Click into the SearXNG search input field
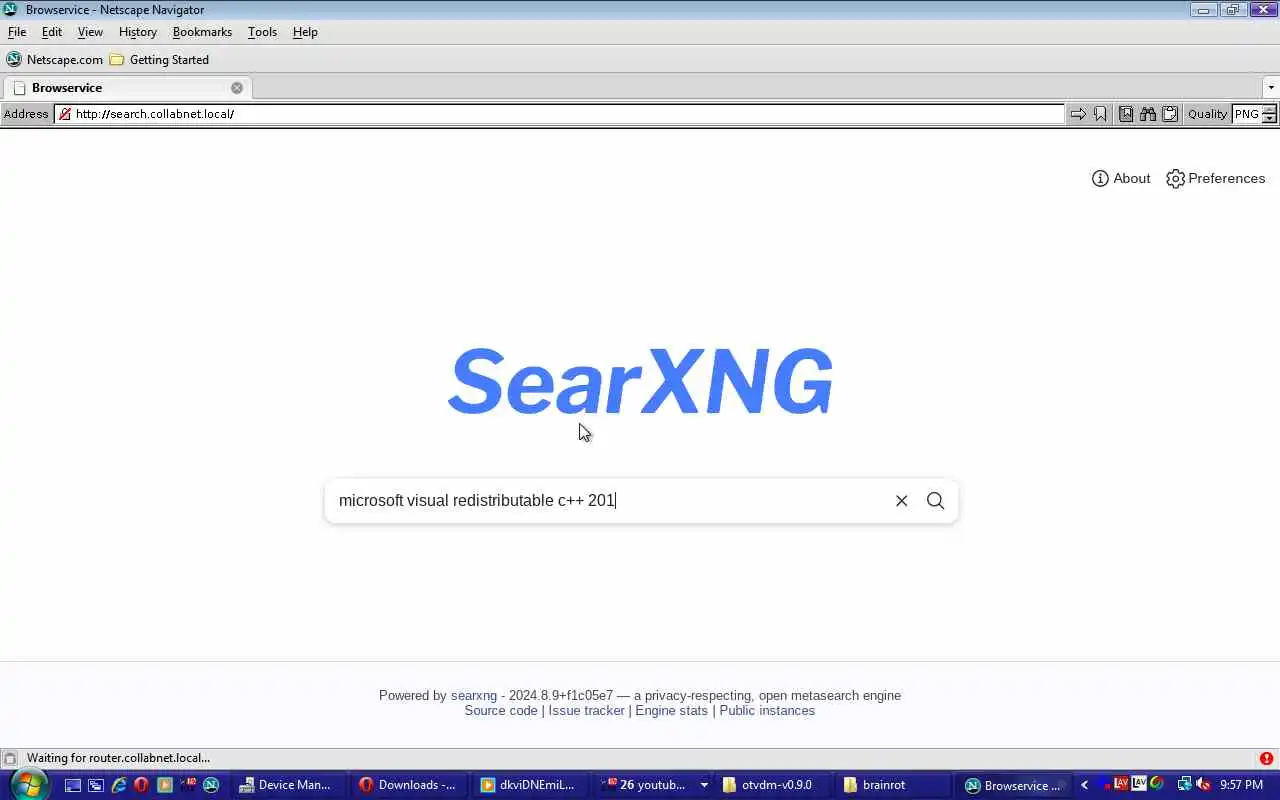The height and width of the screenshot is (800, 1280). coord(610,501)
